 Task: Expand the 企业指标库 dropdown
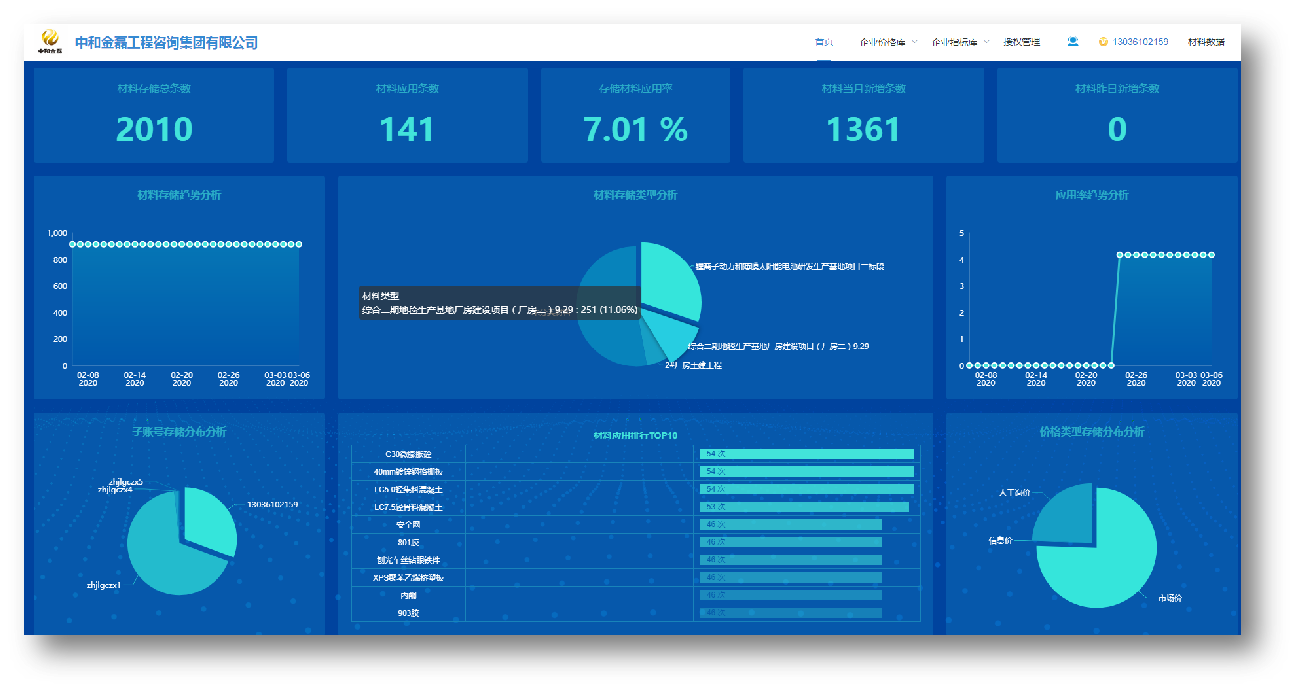(959, 42)
